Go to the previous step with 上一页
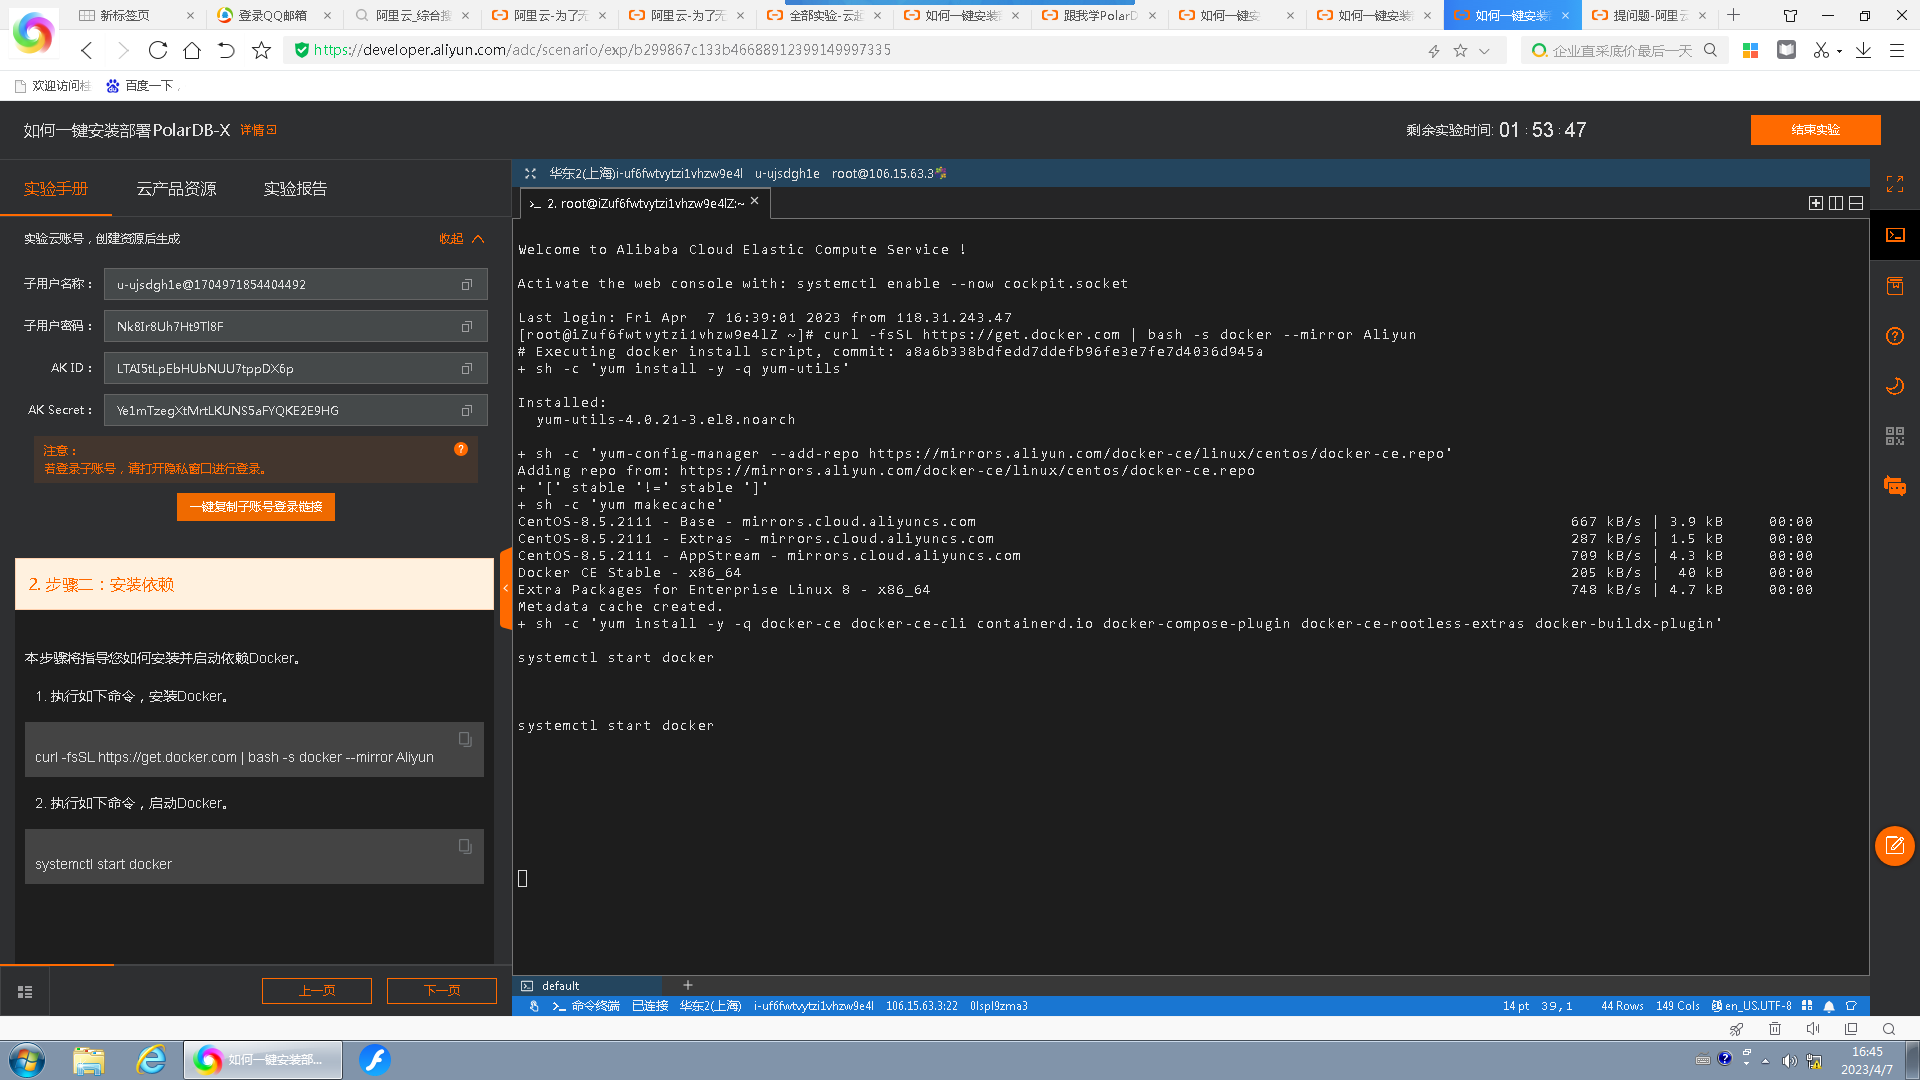 pos(317,991)
